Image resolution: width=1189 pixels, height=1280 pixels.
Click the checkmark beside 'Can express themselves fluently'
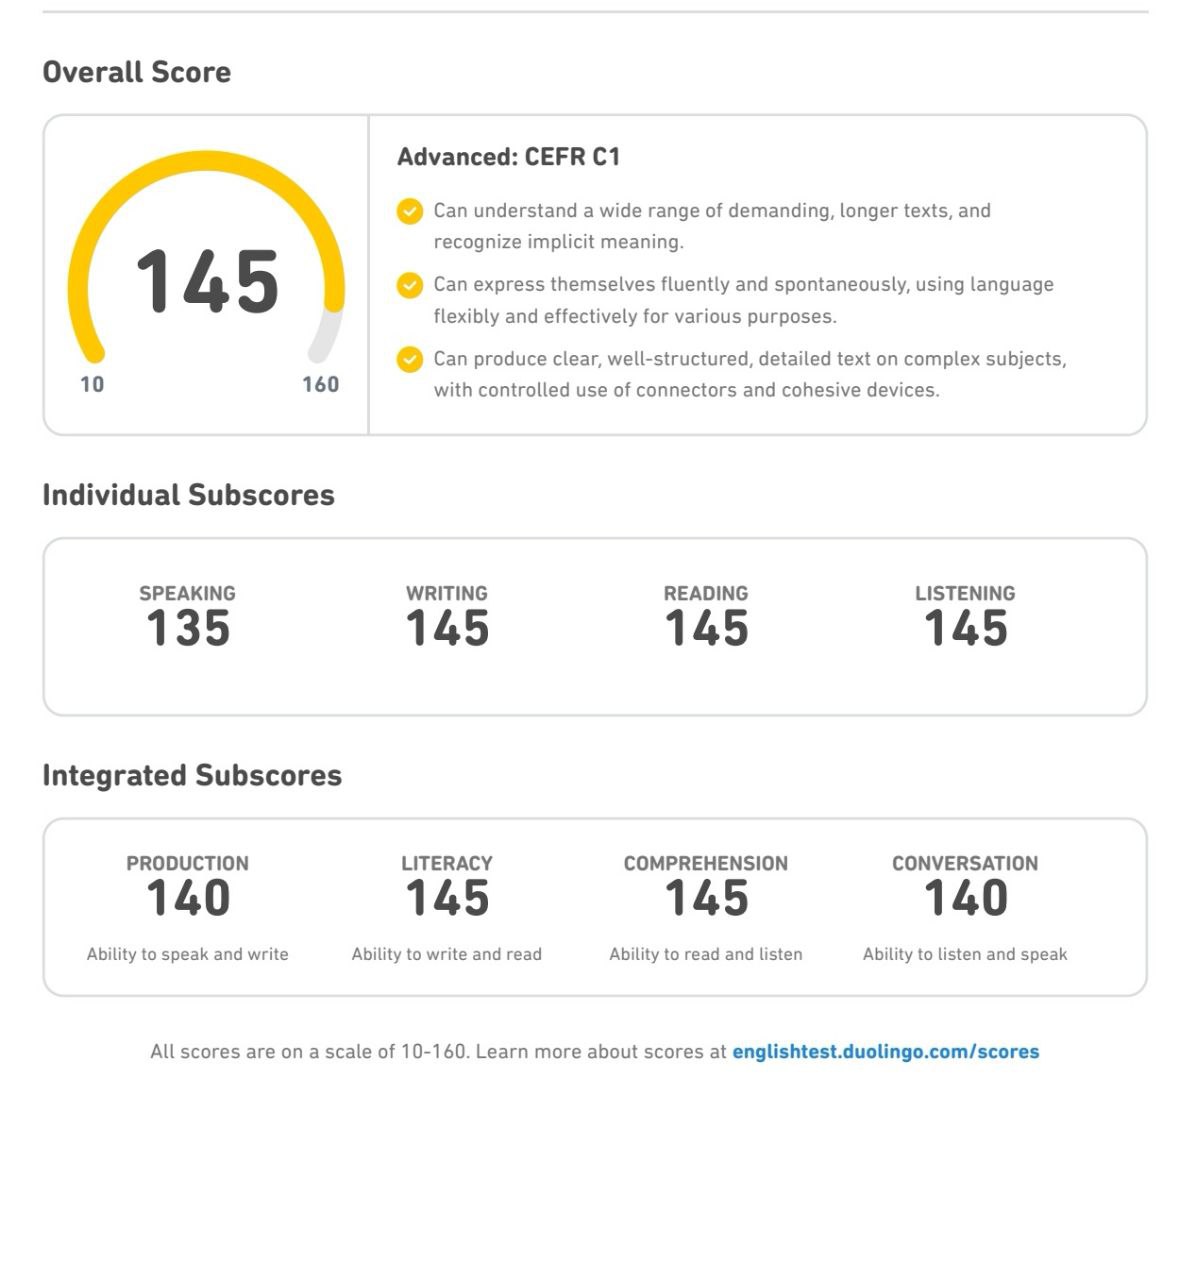(410, 285)
